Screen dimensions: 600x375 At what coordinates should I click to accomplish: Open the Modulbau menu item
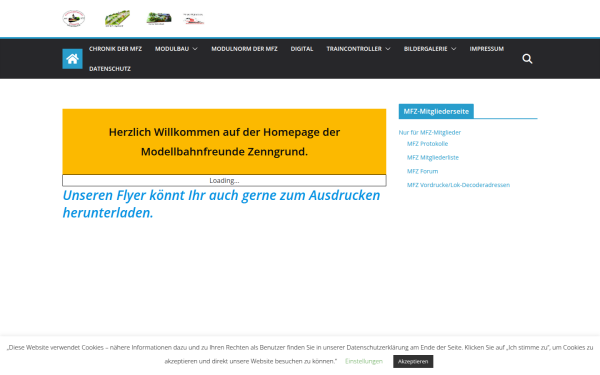coord(172,49)
